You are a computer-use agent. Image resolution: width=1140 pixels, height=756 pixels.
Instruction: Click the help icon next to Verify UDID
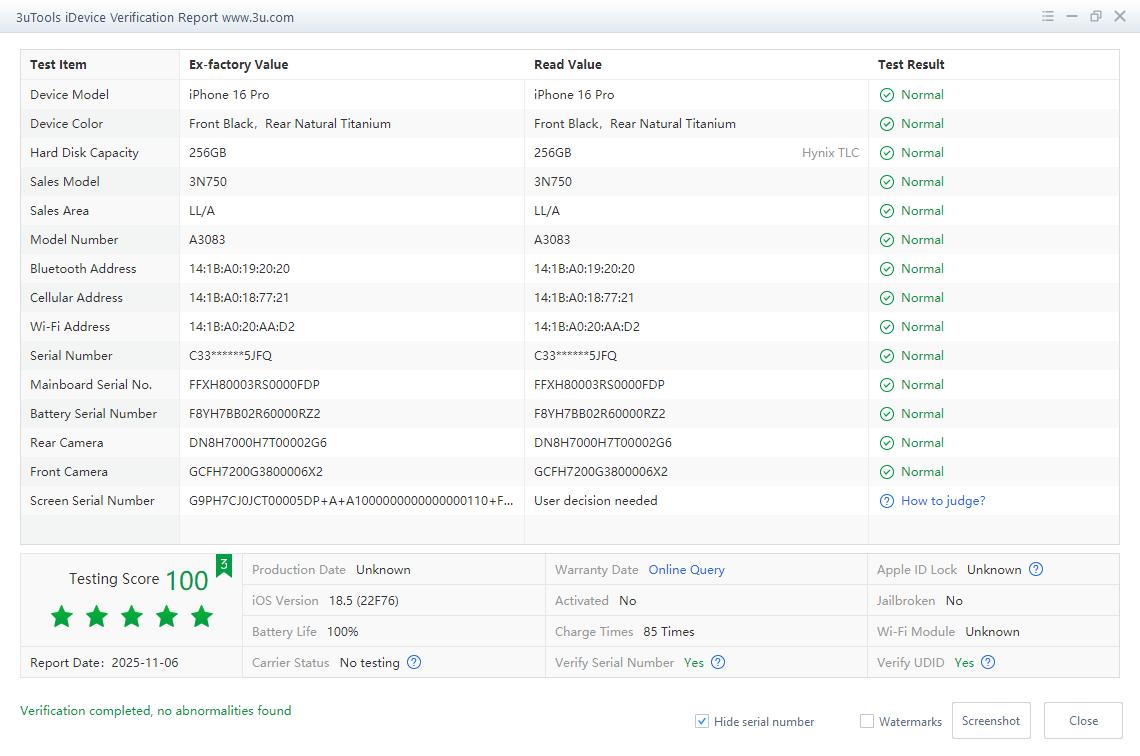[988, 662]
